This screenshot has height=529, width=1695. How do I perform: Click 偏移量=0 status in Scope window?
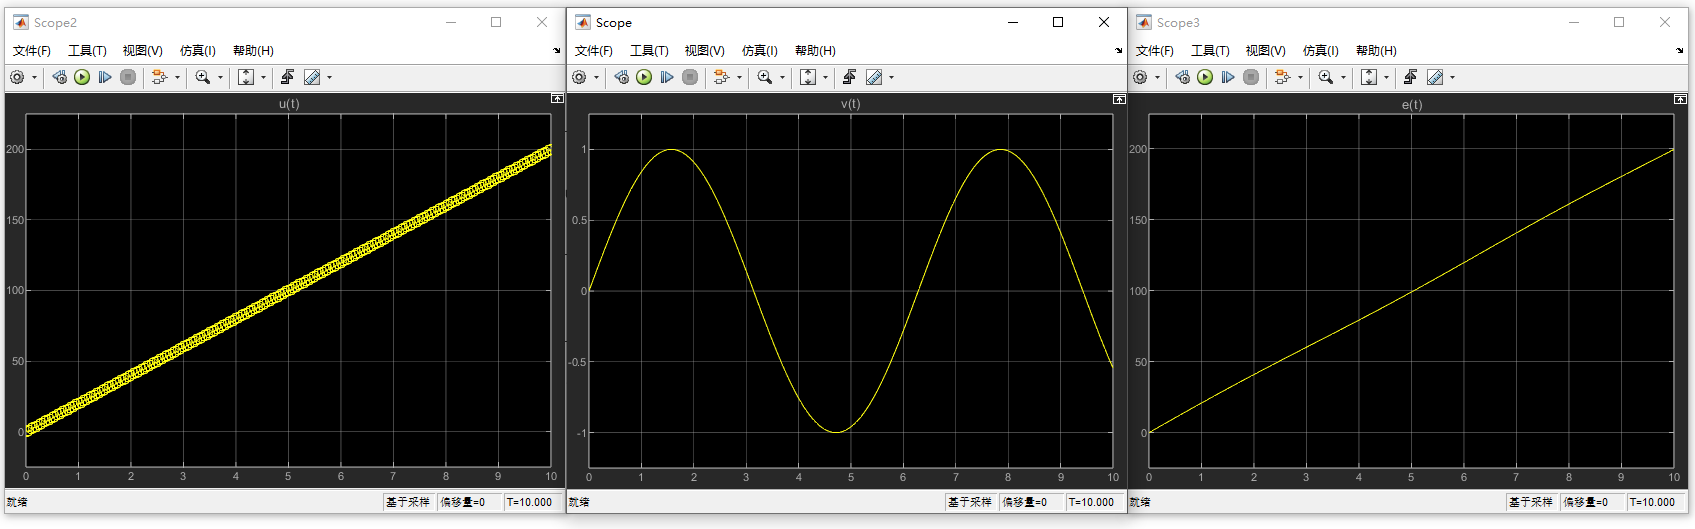[1025, 502]
